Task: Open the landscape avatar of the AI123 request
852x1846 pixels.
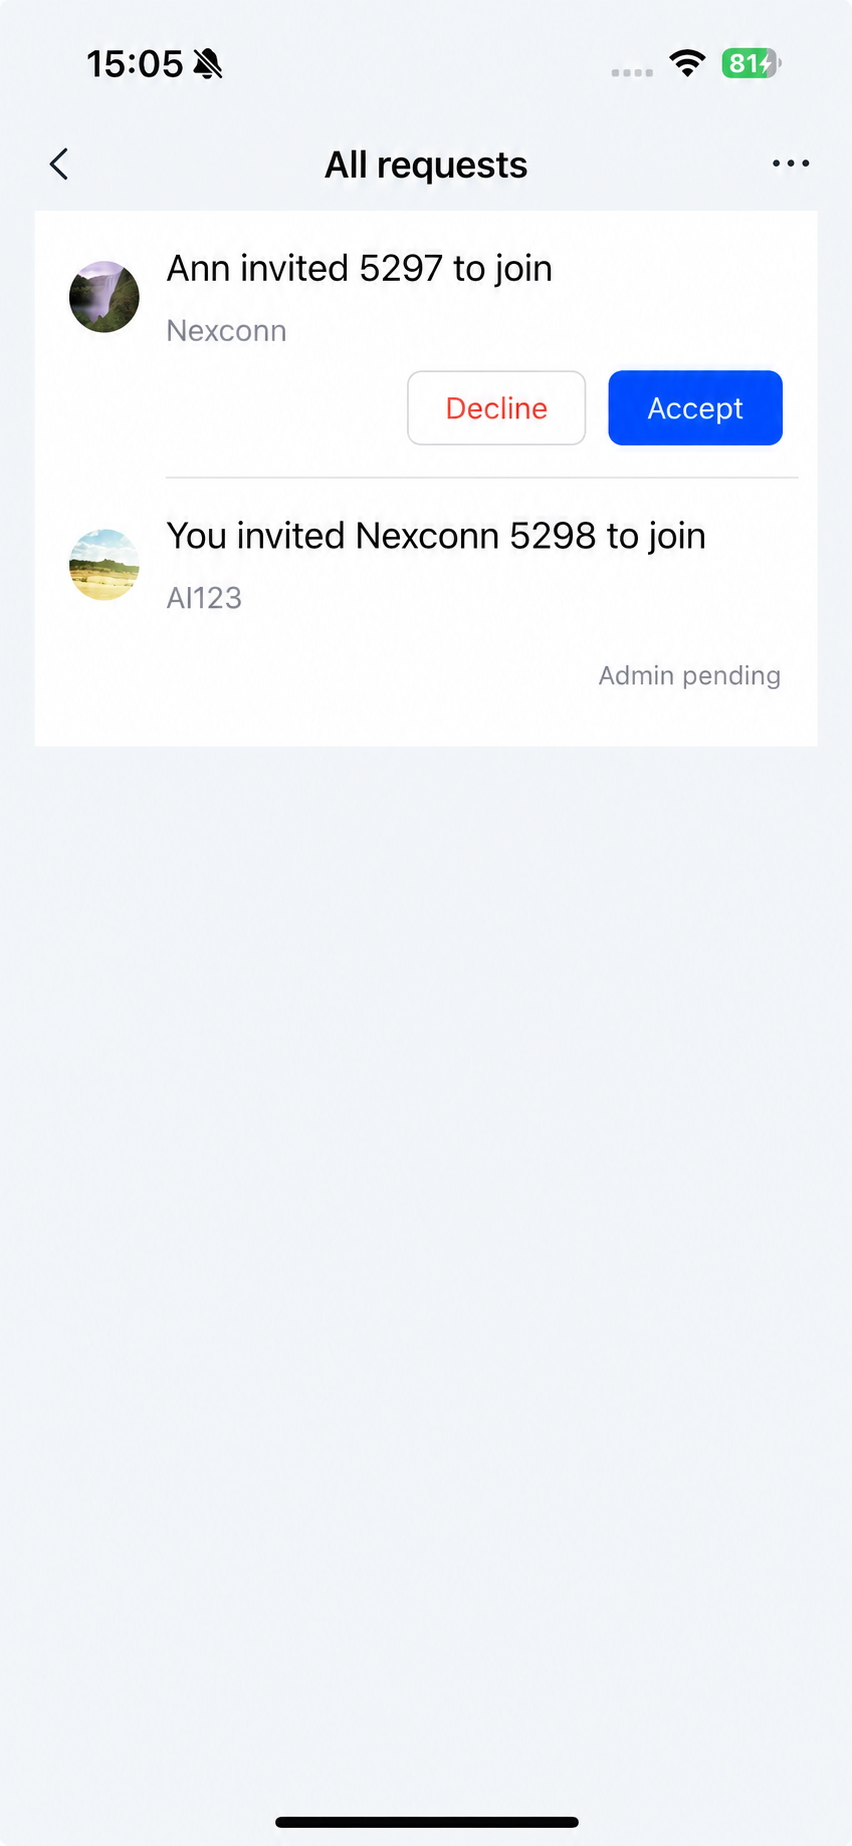Action: click(x=104, y=565)
